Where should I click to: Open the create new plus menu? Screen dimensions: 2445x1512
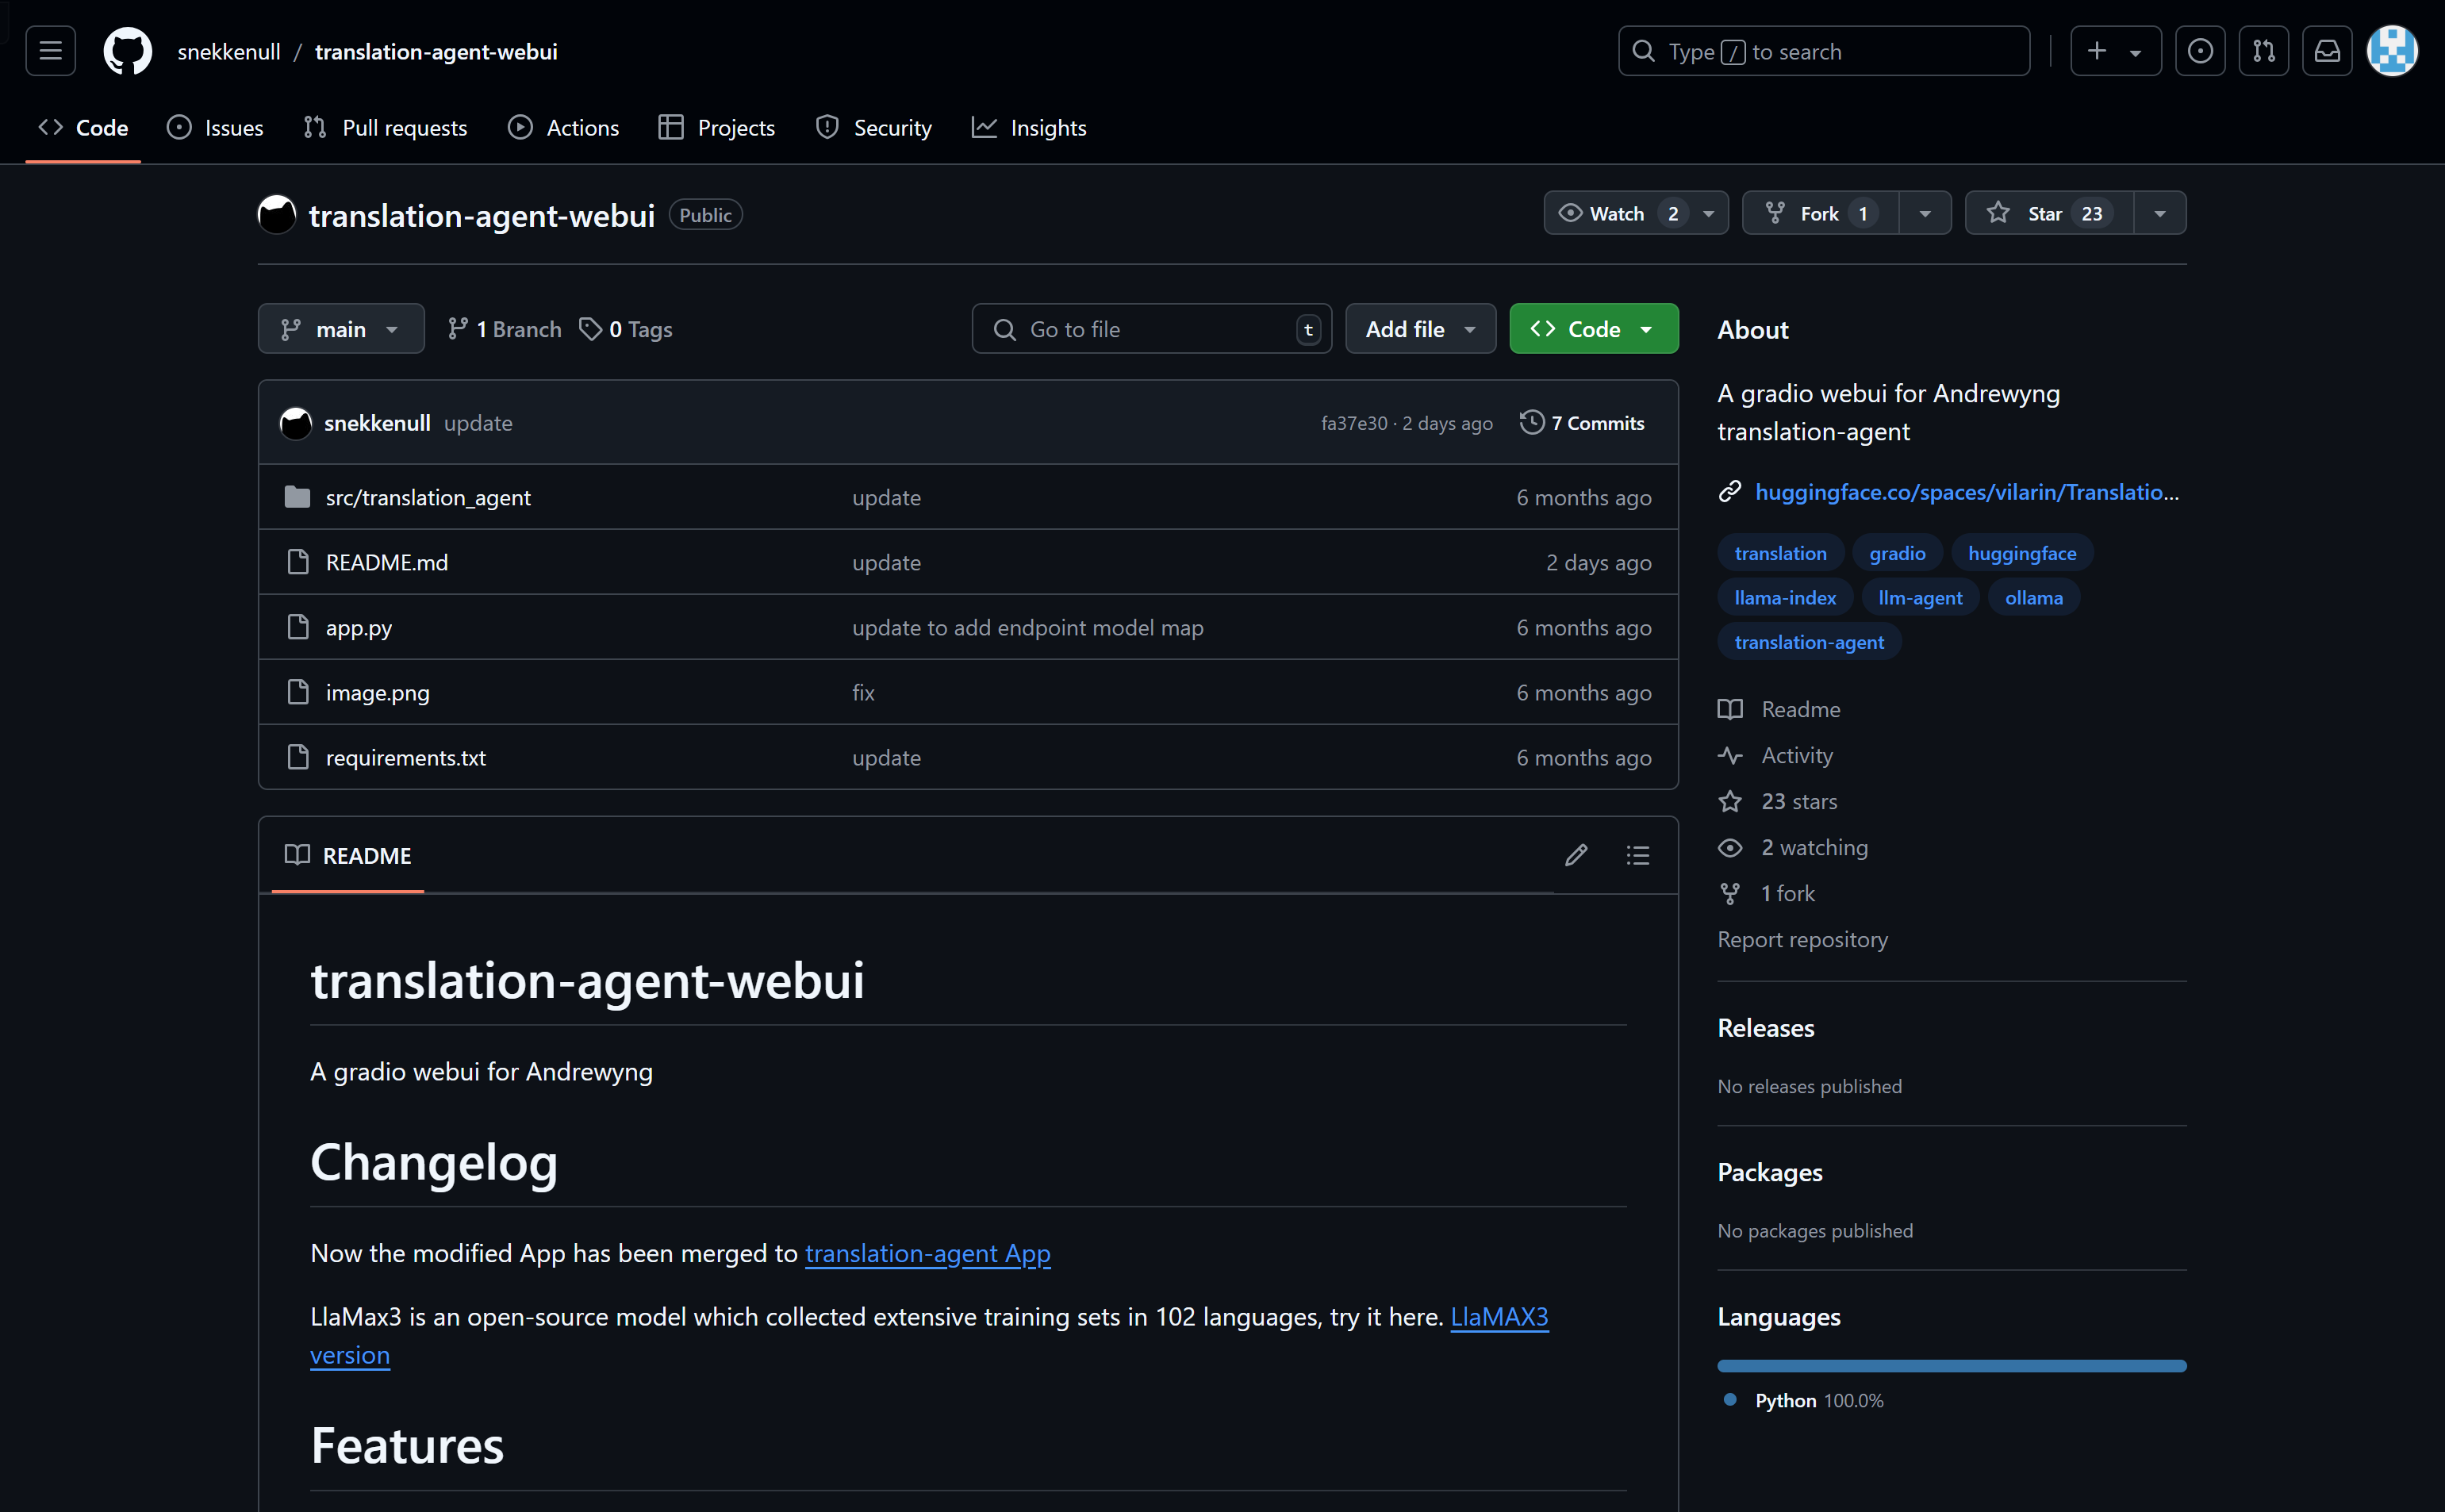[2115, 51]
